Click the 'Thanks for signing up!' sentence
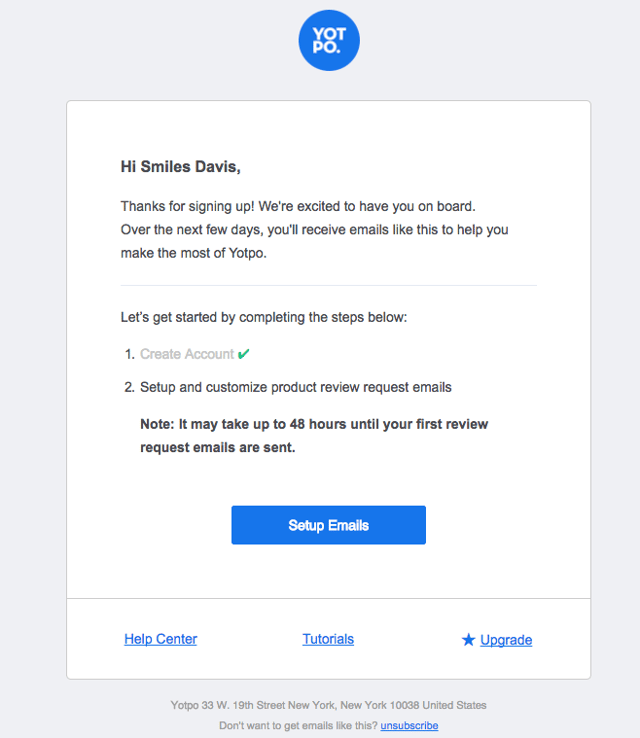640x738 pixels. coord(187,207)
